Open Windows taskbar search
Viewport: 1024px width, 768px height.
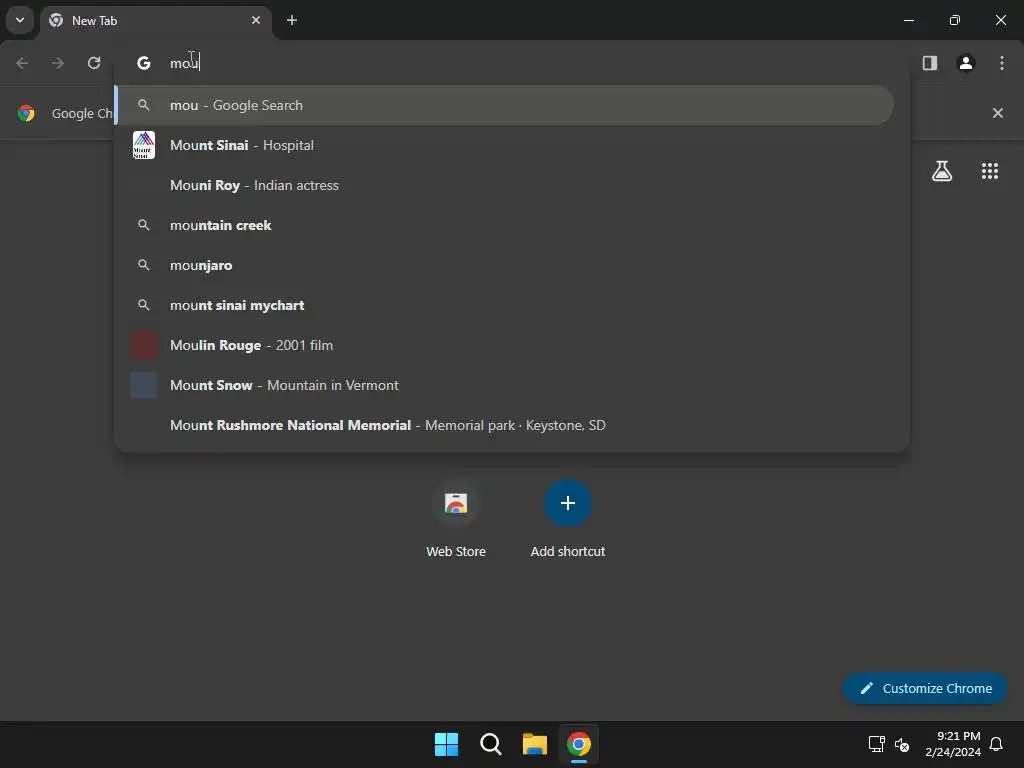(x=490, y=744)
